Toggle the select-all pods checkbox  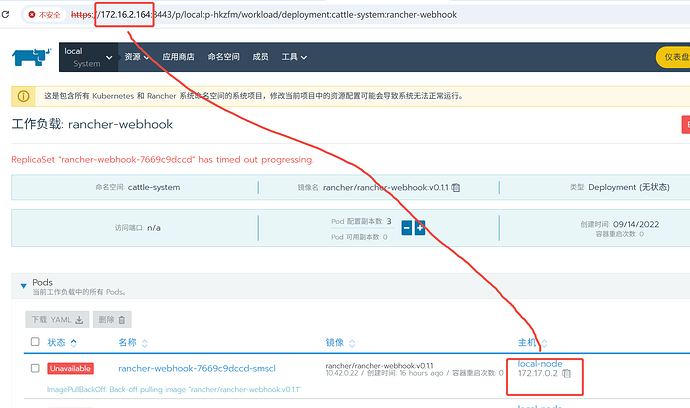pos(35,343)
